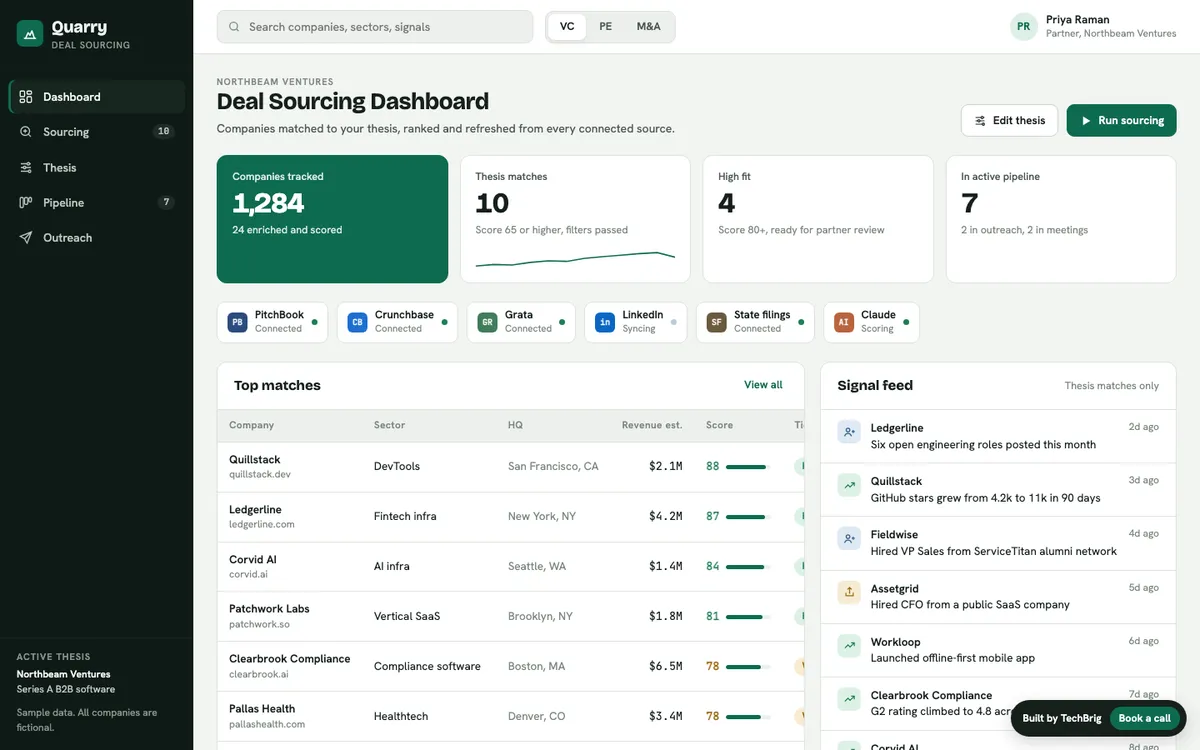Open the High fit card

(x=818, y=219)
